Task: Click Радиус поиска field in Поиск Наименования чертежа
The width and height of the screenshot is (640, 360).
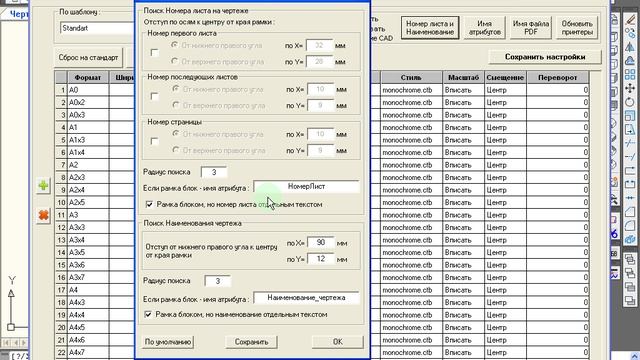Action: coord(218,281)
